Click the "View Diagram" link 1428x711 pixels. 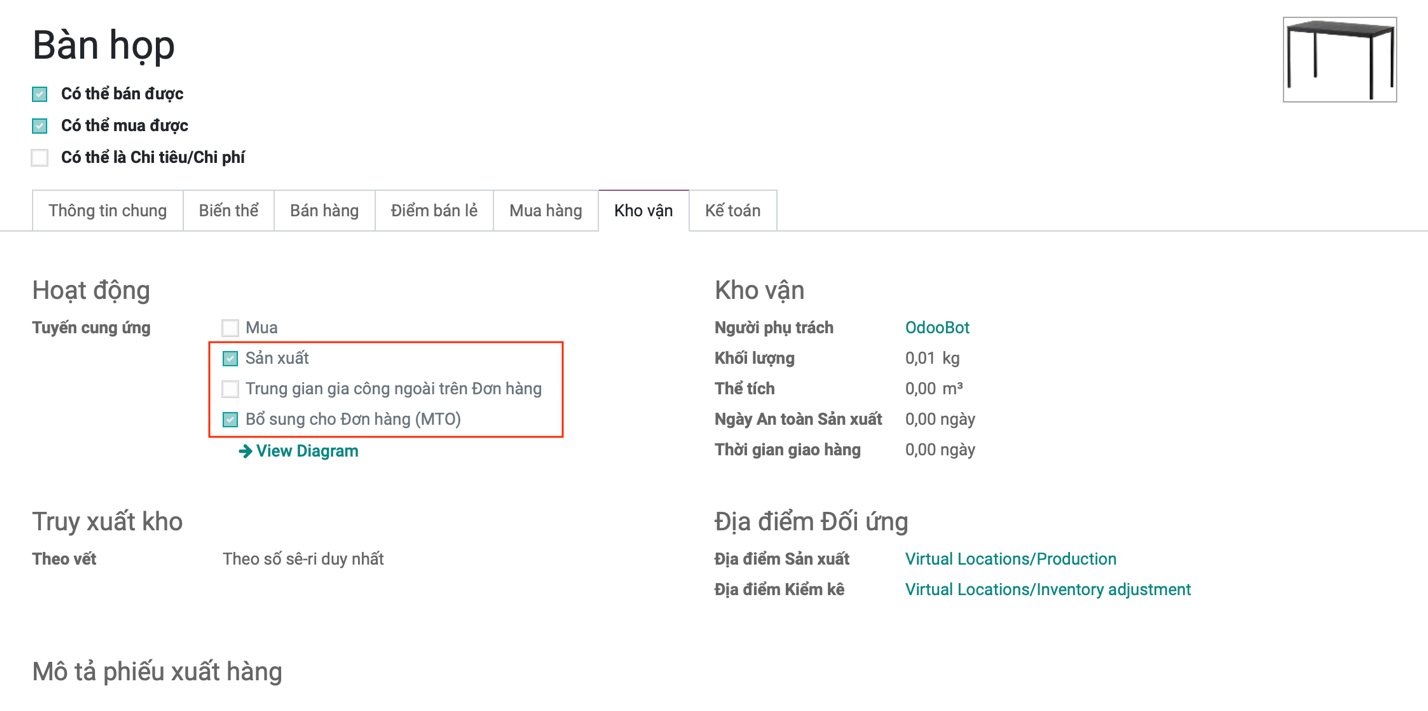[x=307, y=451]
